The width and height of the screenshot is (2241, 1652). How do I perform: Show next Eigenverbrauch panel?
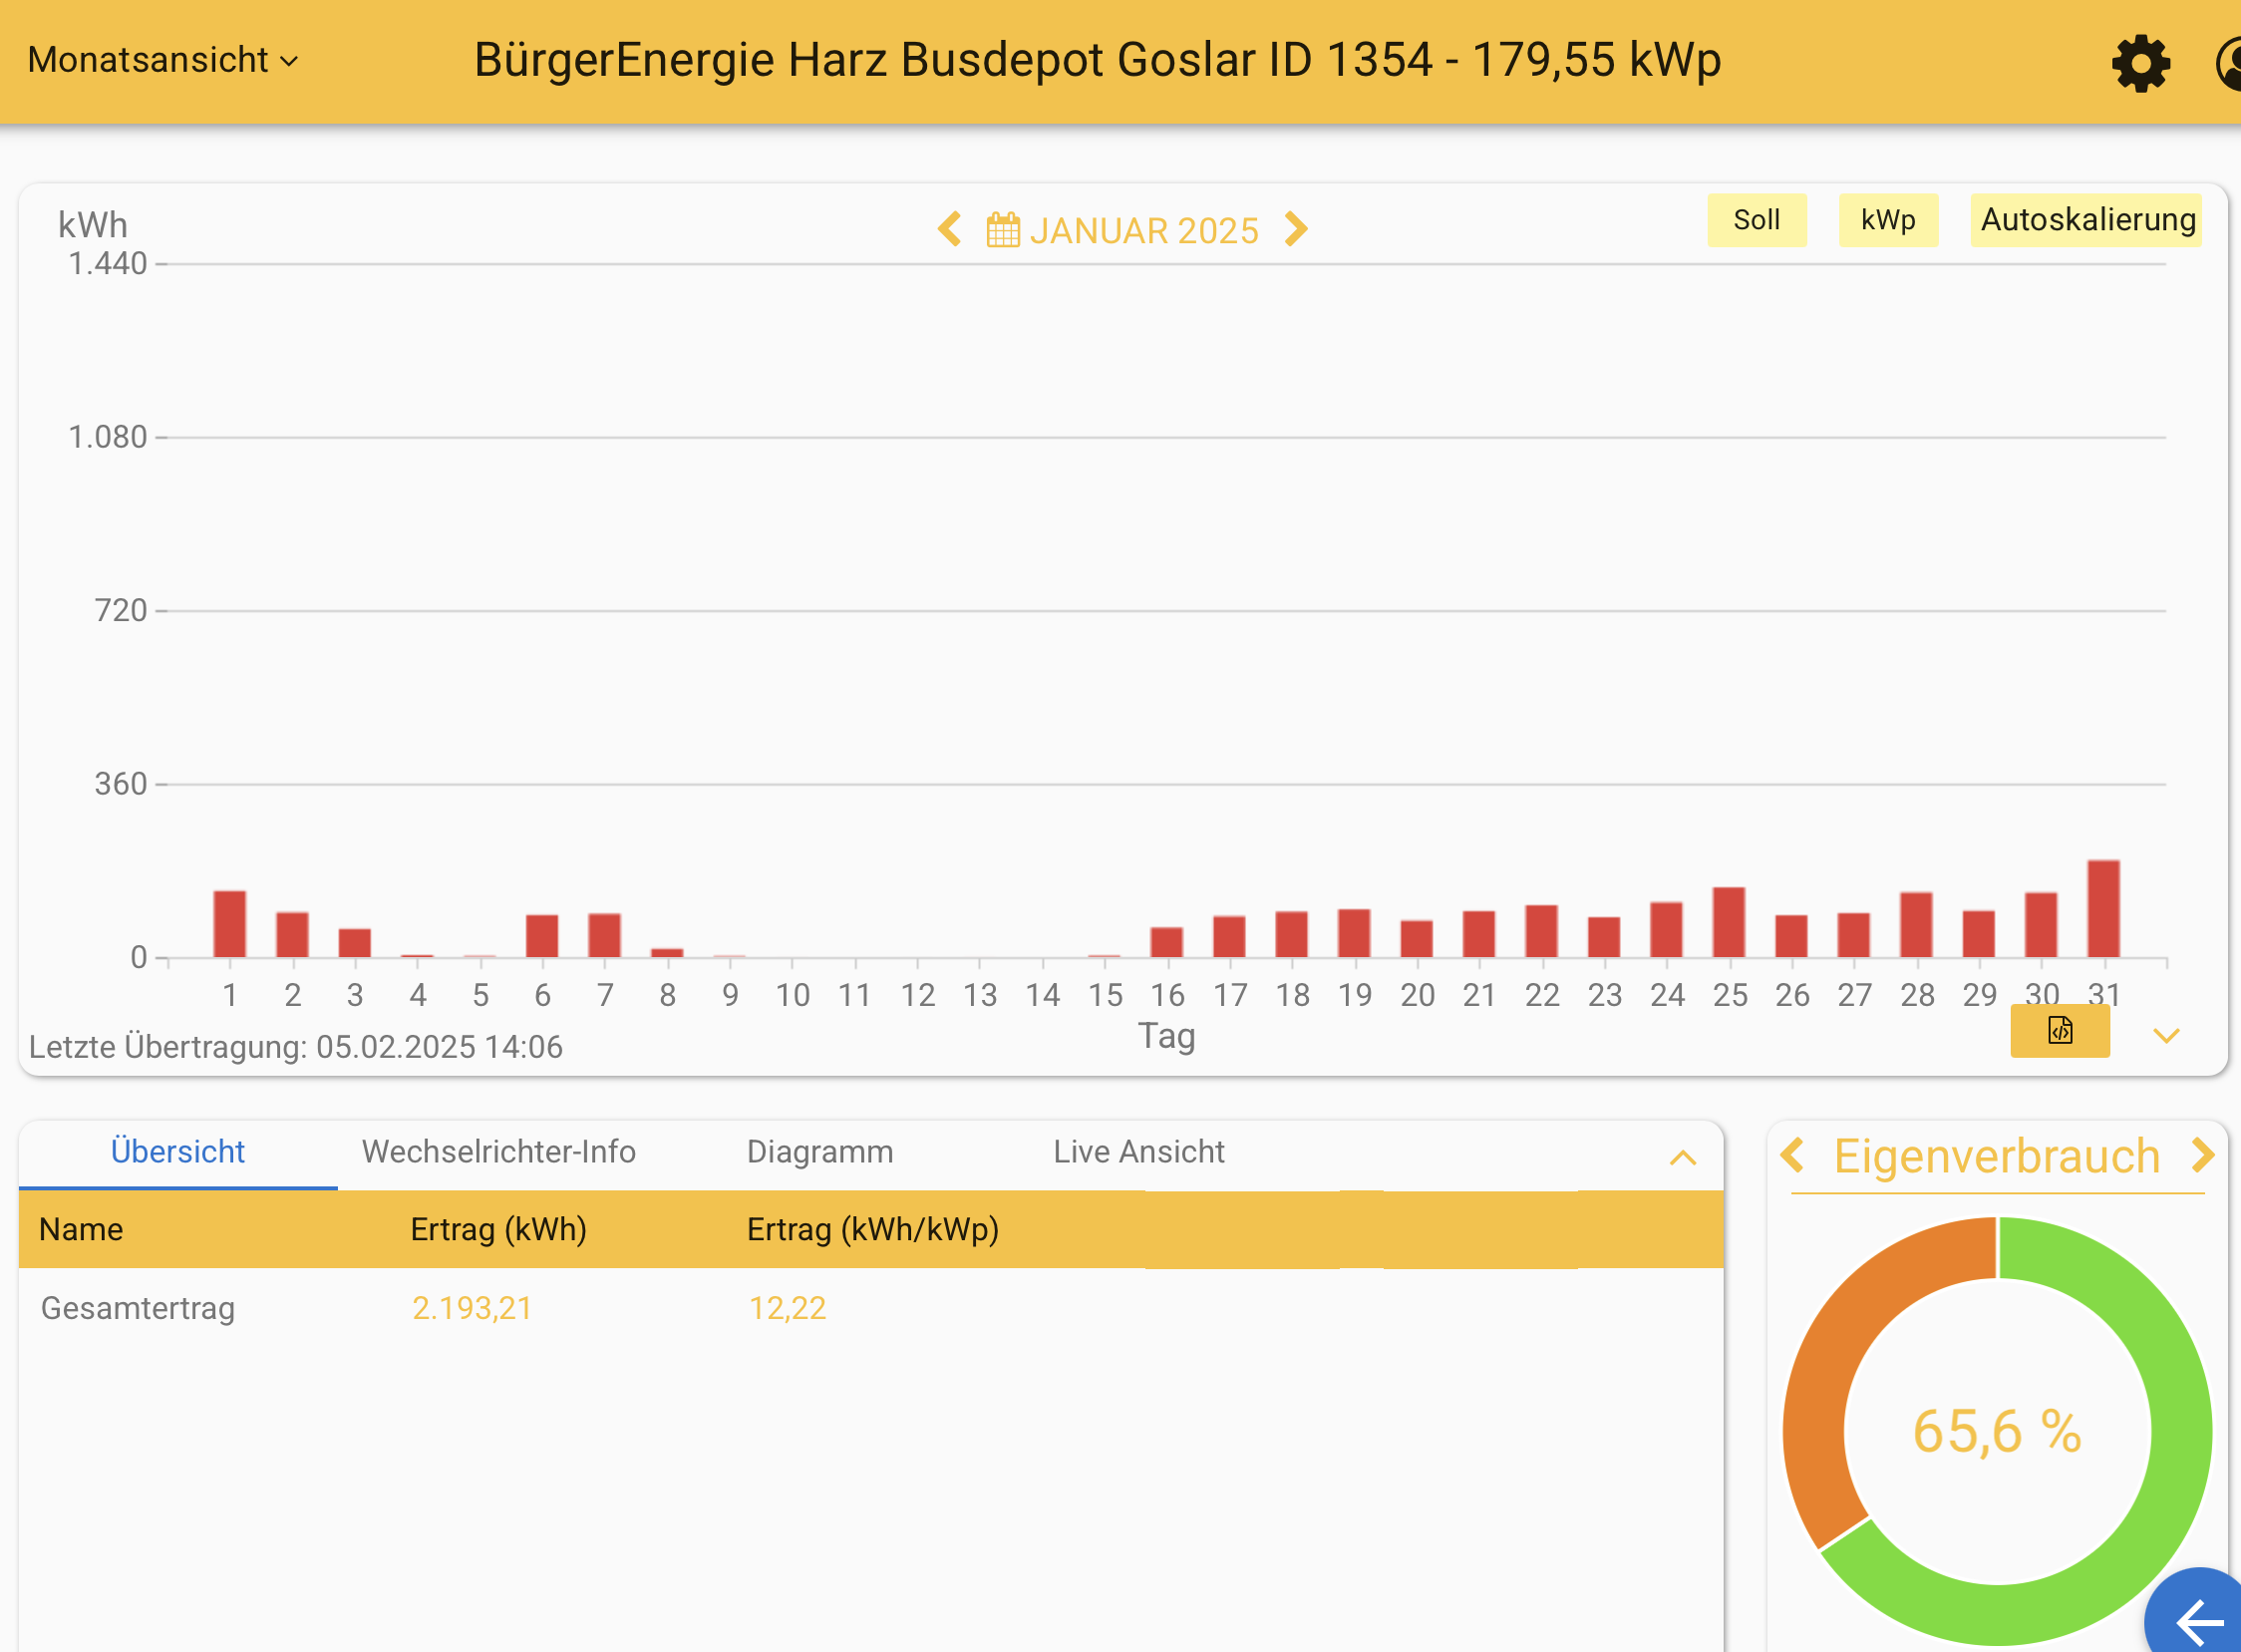tap(2203, 1156)
